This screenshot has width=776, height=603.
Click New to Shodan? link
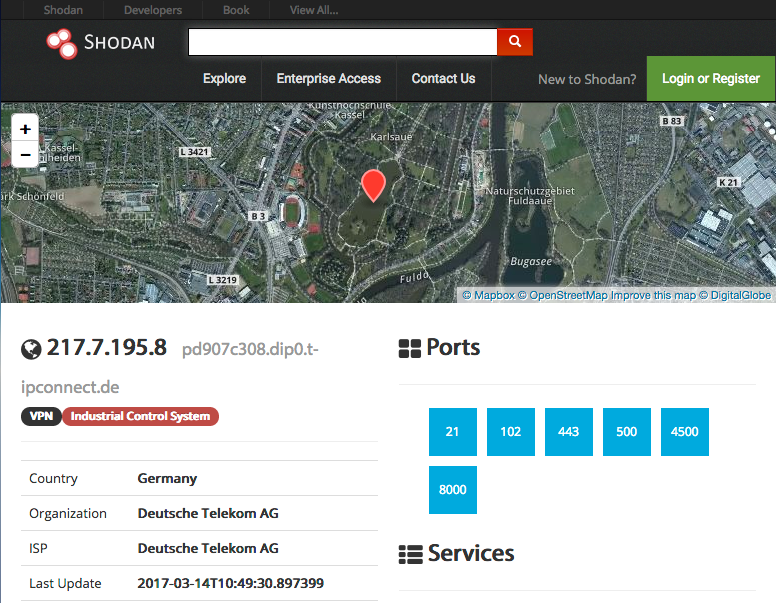point(587,79)
